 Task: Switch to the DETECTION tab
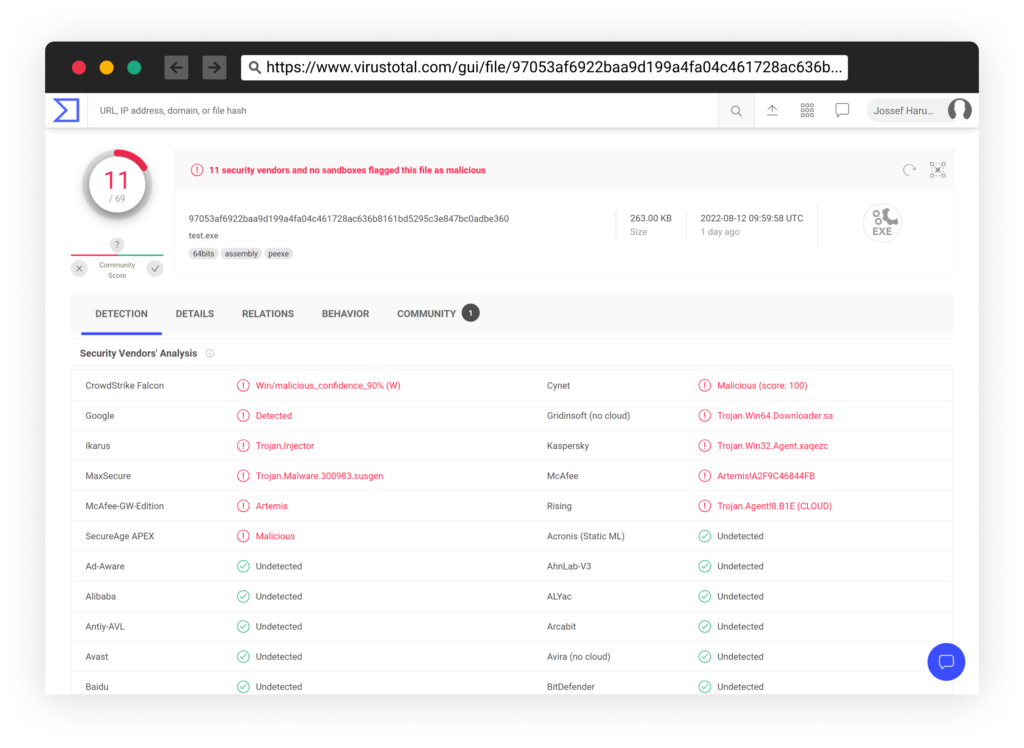tap(121, 314)
